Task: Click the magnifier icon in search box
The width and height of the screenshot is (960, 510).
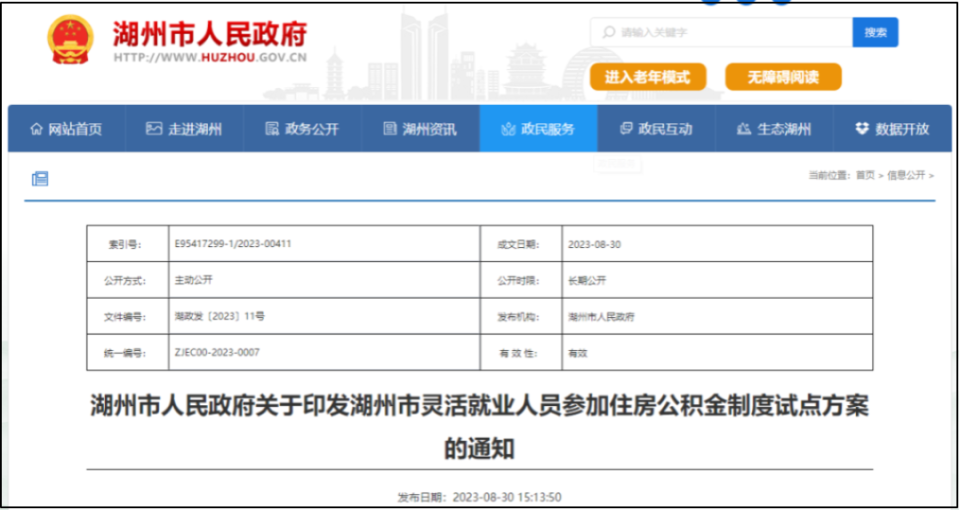Action: (609, 32)
